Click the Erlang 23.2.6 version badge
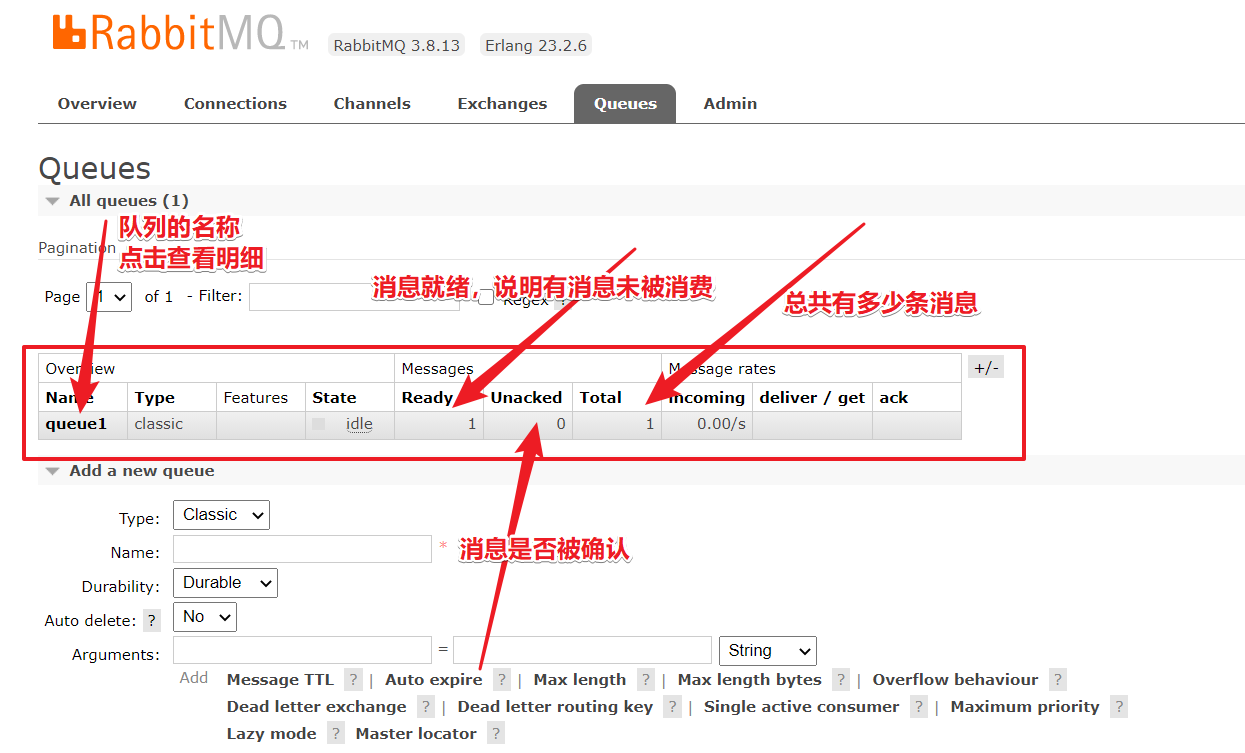The height and width of the screenshot is (753, 1245). (535, 46)
